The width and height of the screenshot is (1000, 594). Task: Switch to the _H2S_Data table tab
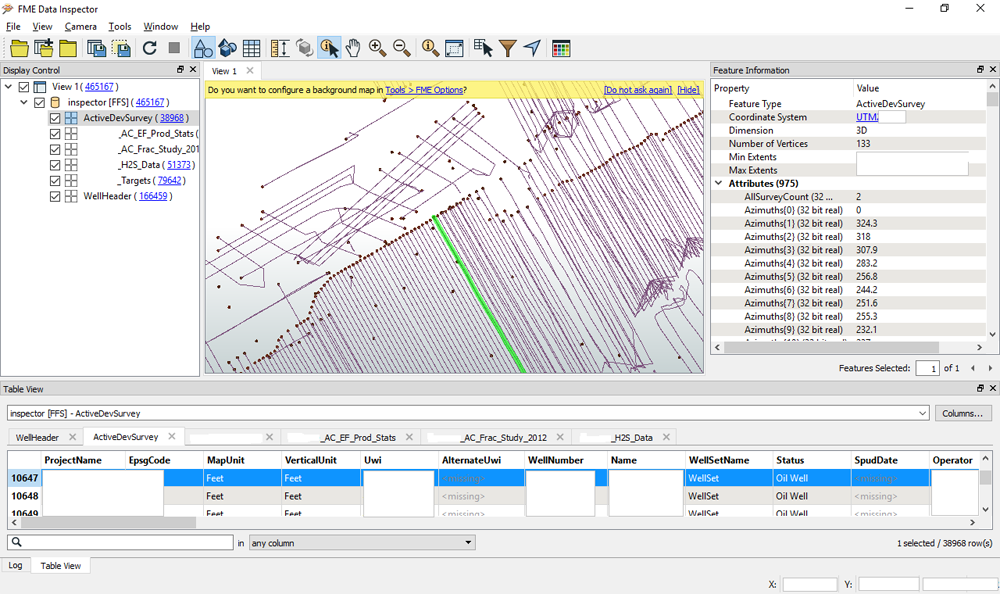(631, 438)
